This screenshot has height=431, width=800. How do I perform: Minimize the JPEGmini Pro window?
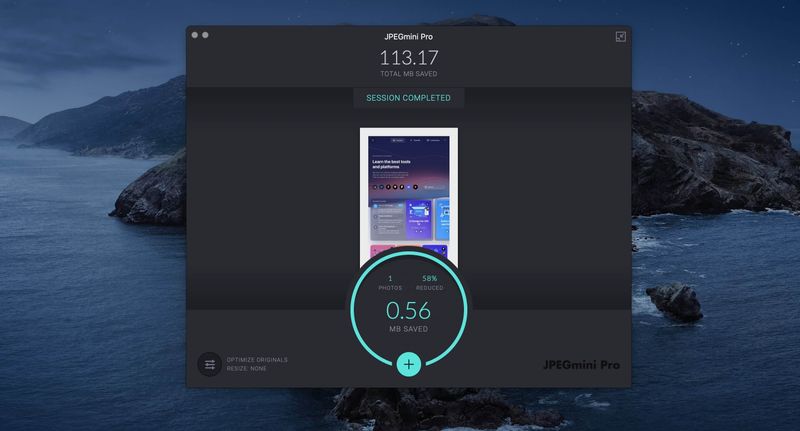point(205,35)
